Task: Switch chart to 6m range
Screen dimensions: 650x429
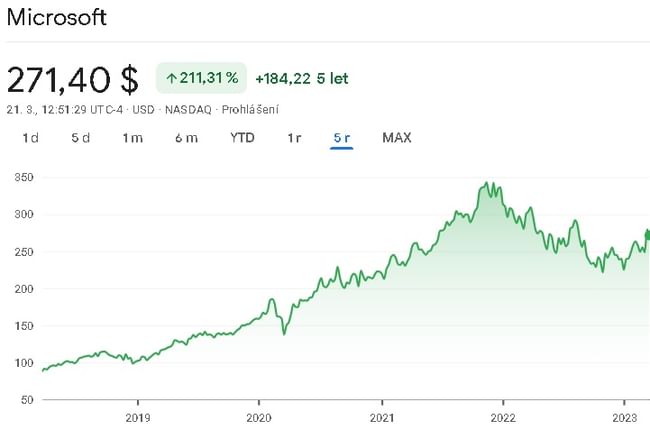Action: (186, 138)
